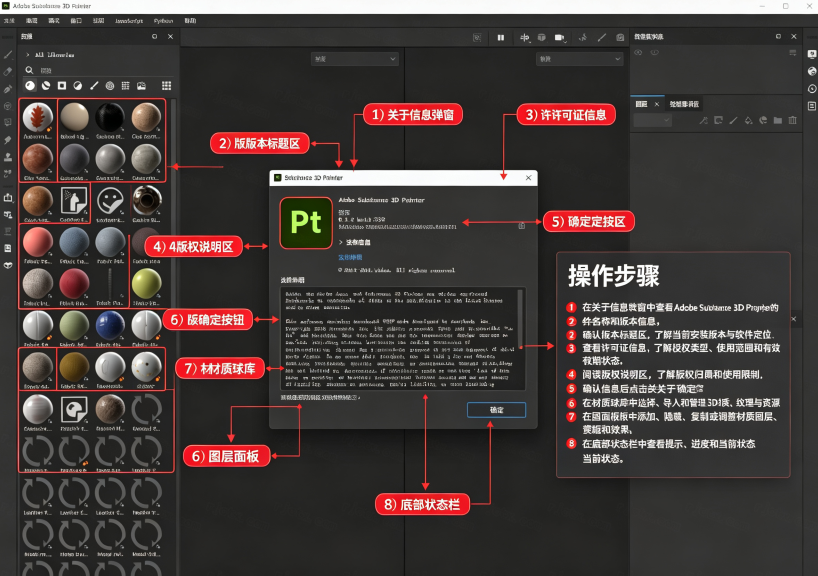The image size is (818, 576).
Task: Expand the disclosure arrow in About dialog
Action: [341, 243]
